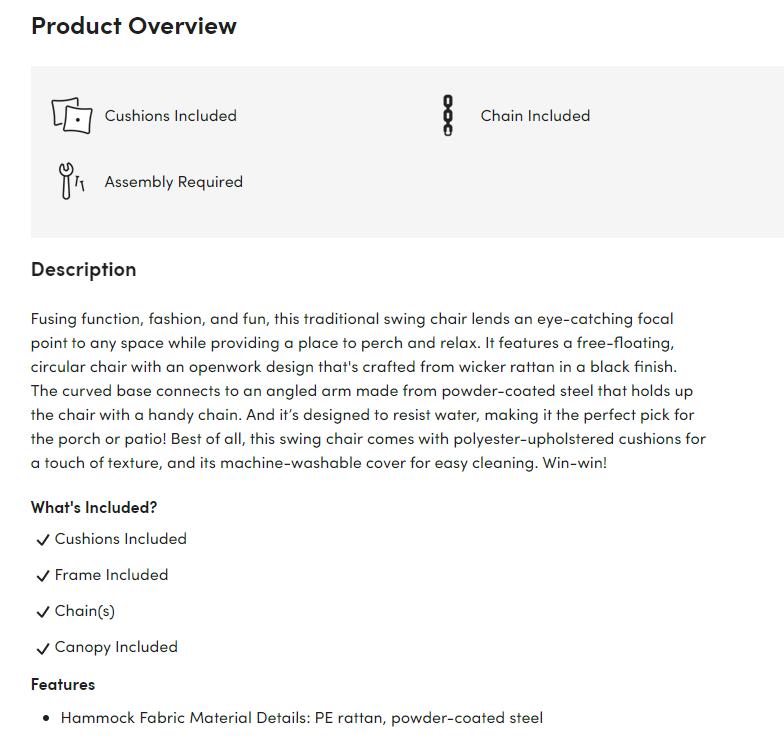Screen dimensions: 784x745
Task: Click bullet before Hammock Fabric Material
Action: point(46,718)
